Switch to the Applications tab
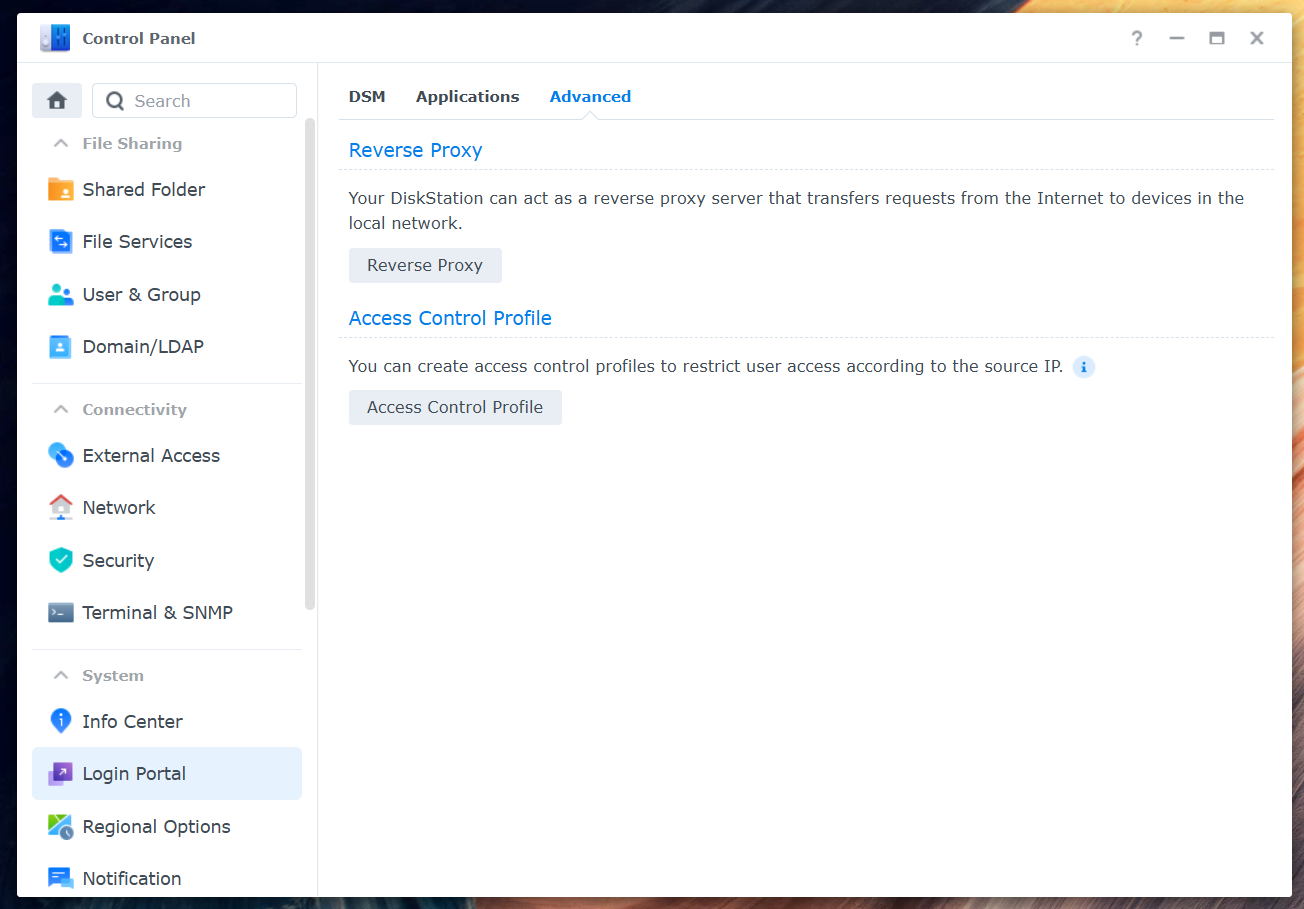 pos(467,96)
